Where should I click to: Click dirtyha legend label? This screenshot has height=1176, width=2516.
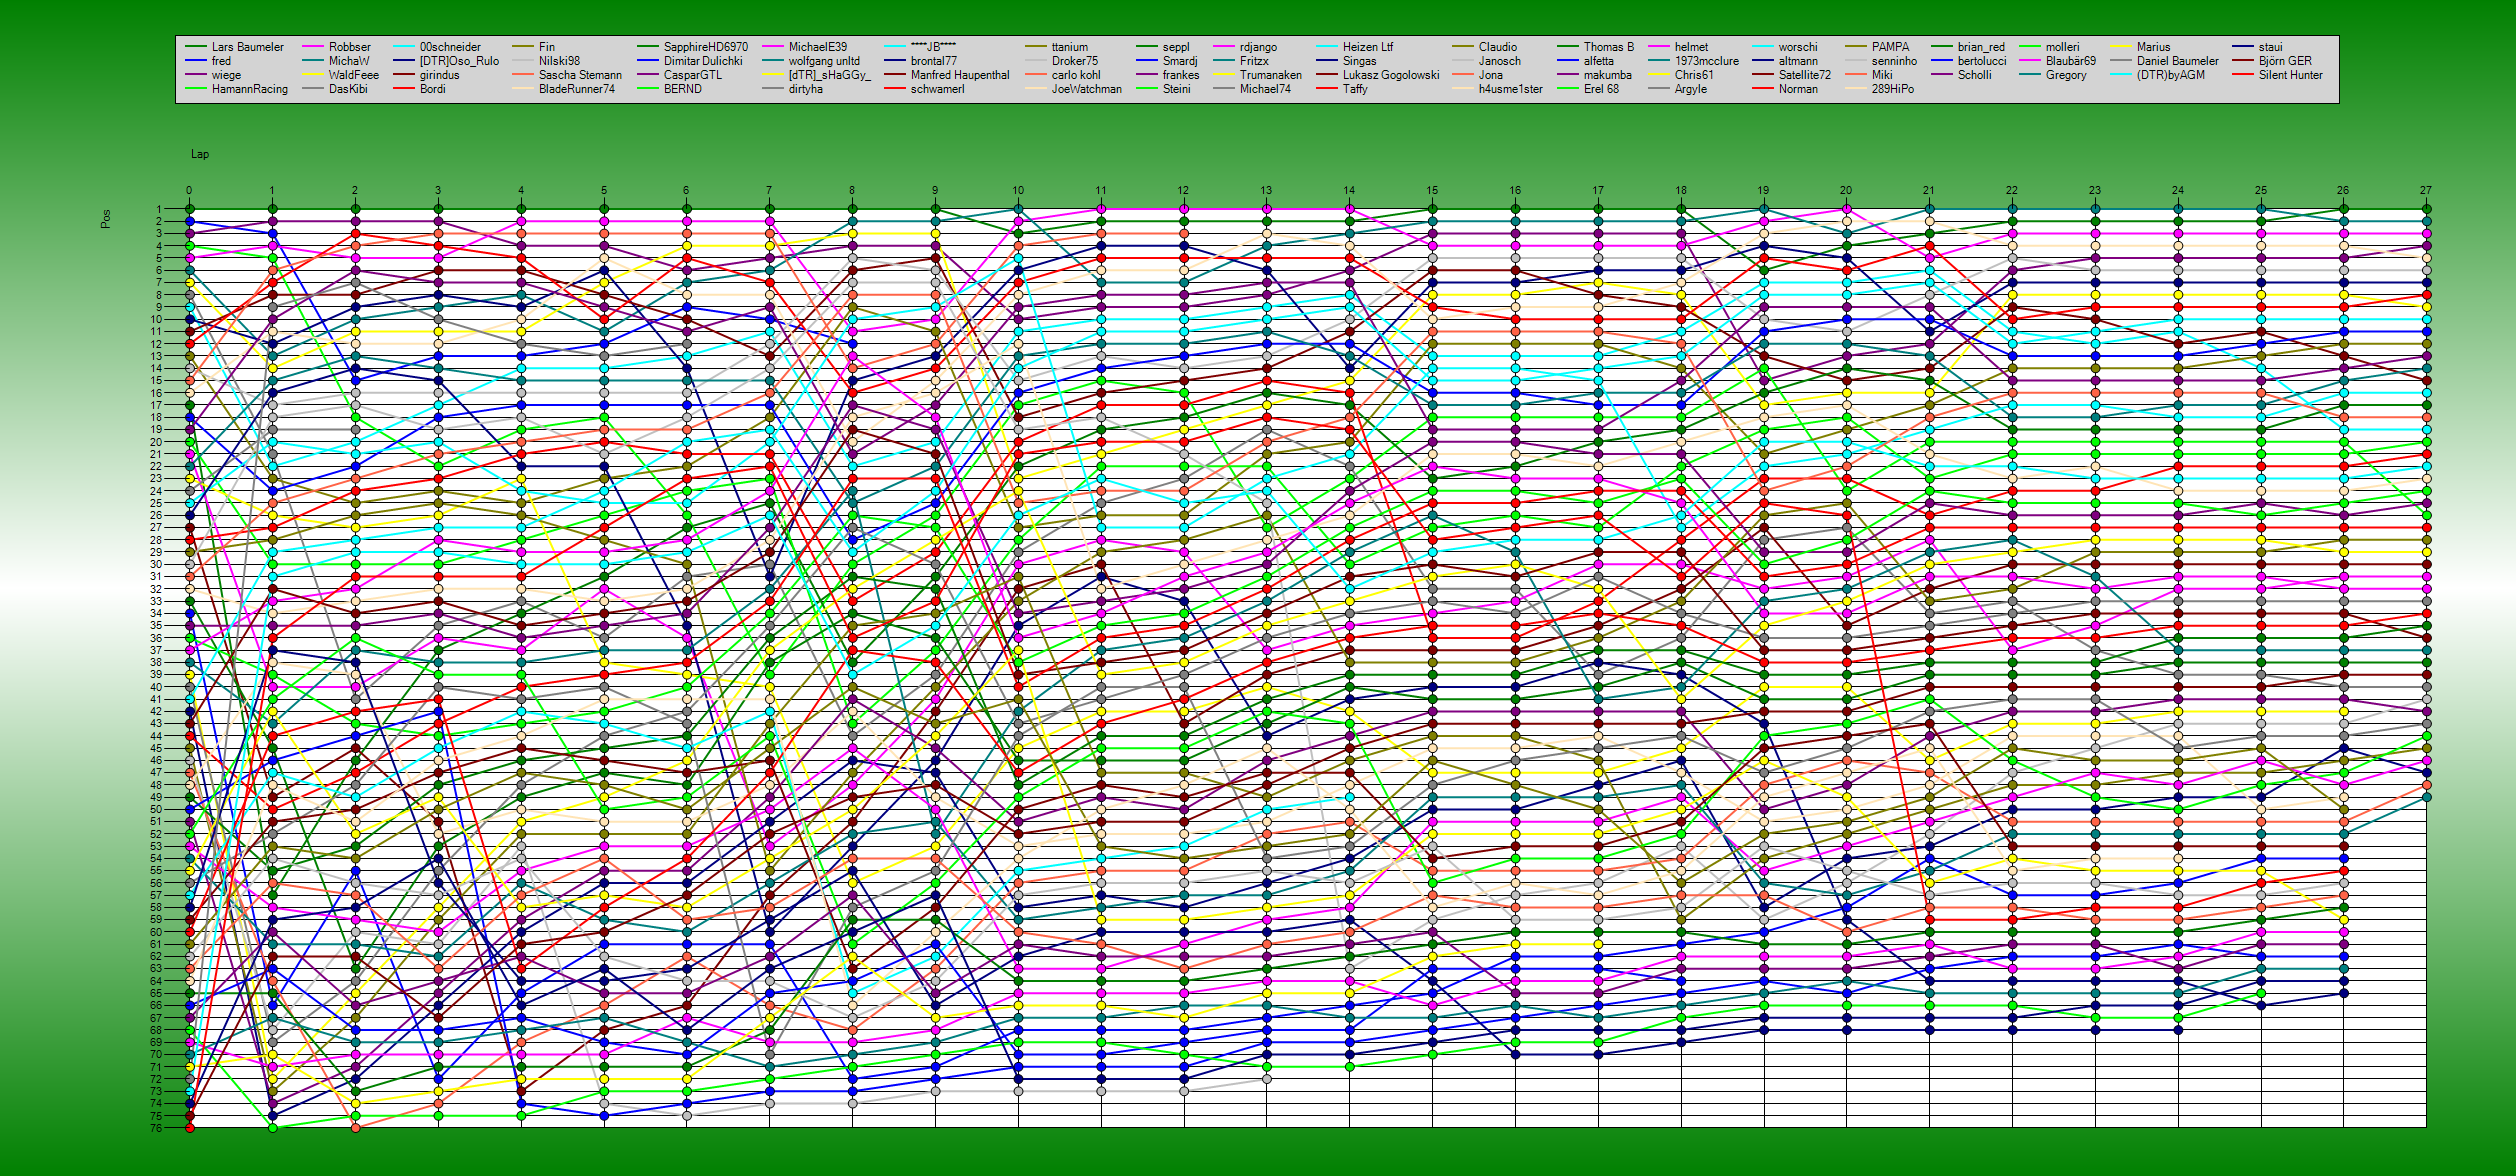click(x=805, y=89)
